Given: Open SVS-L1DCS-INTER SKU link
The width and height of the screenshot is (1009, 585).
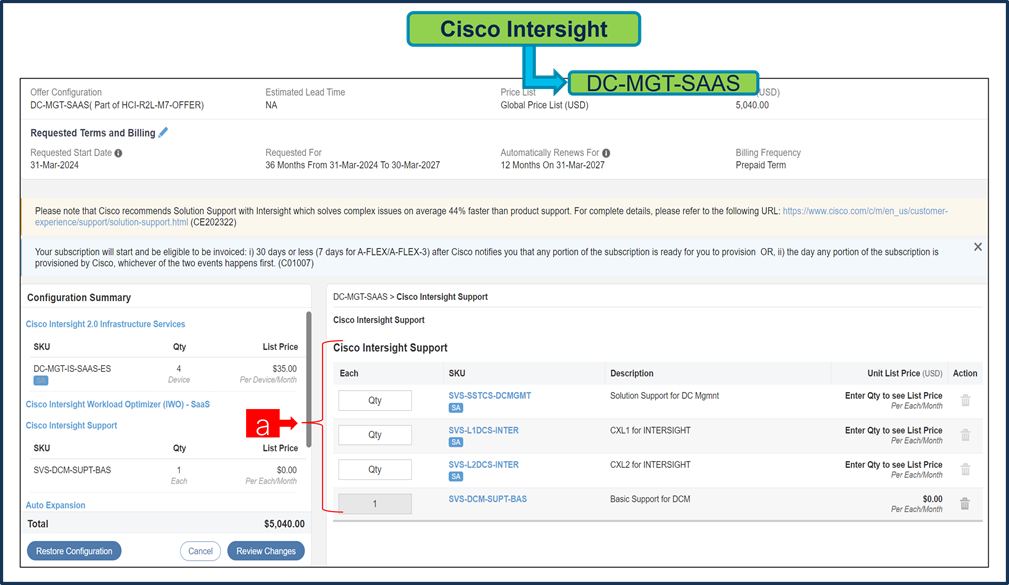Looking at the screenshot, I should tap(483, 431).
